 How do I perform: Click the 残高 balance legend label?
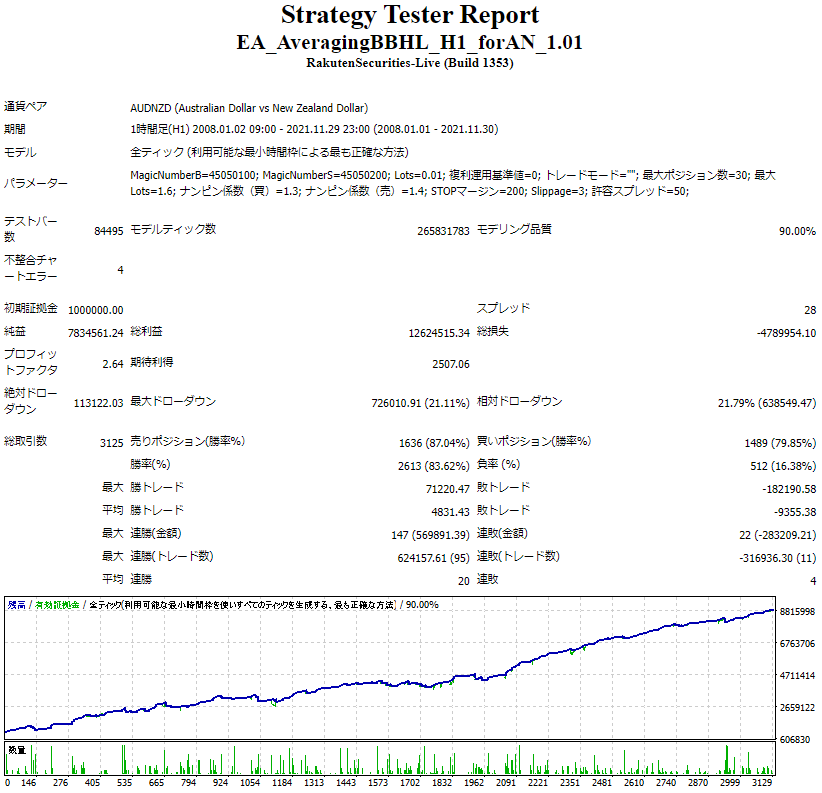click(16, 605)
